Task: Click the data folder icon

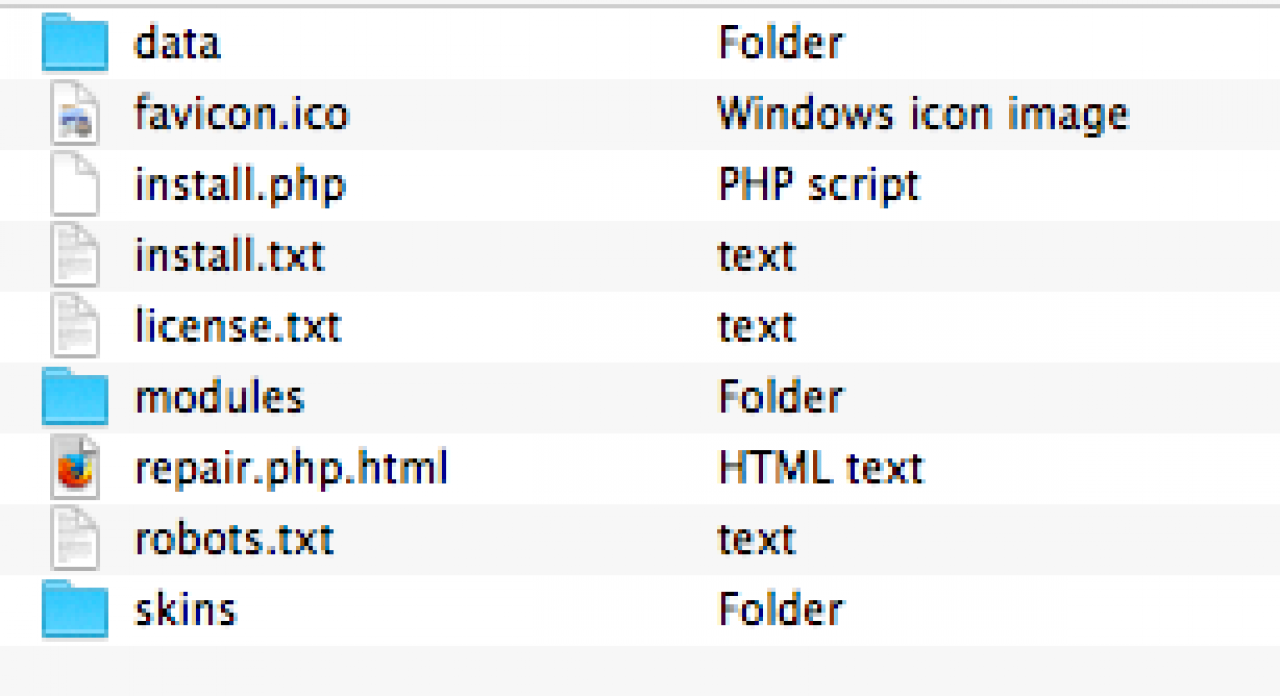Action: pyautogui.click(x=75, y=43)
